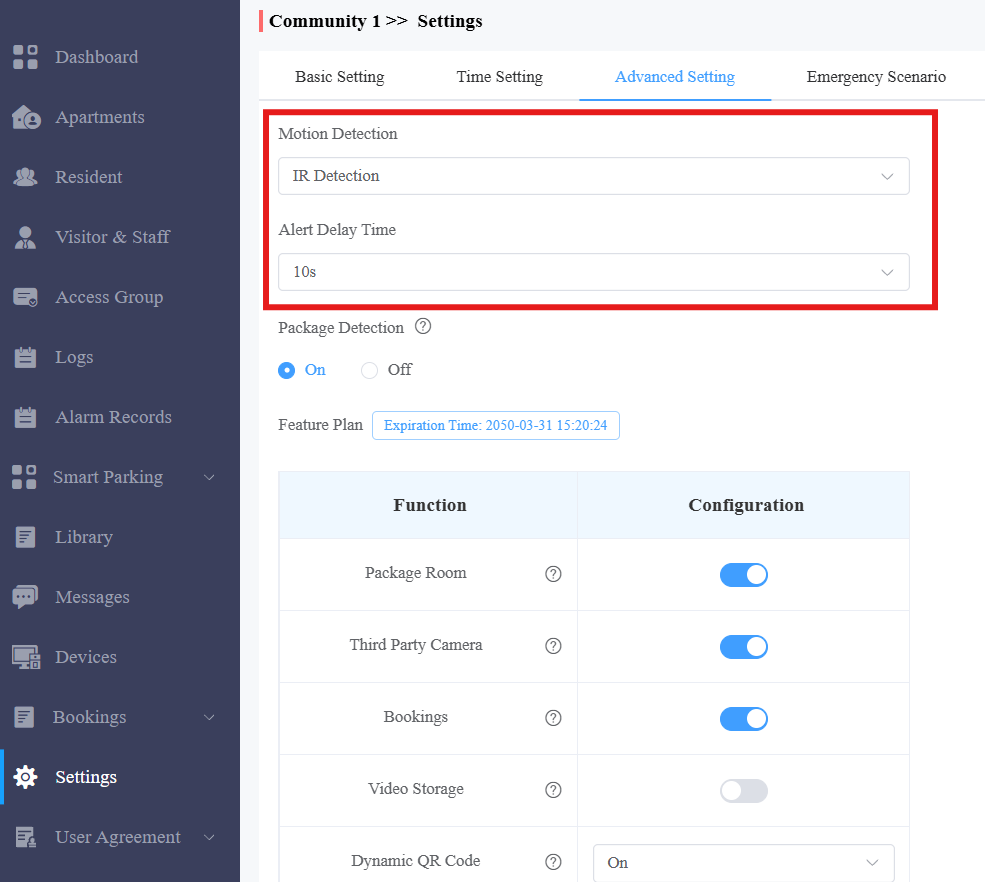985x882 pixels.
Task: Toggle the Package Room switch
Action: click(744, 575)
